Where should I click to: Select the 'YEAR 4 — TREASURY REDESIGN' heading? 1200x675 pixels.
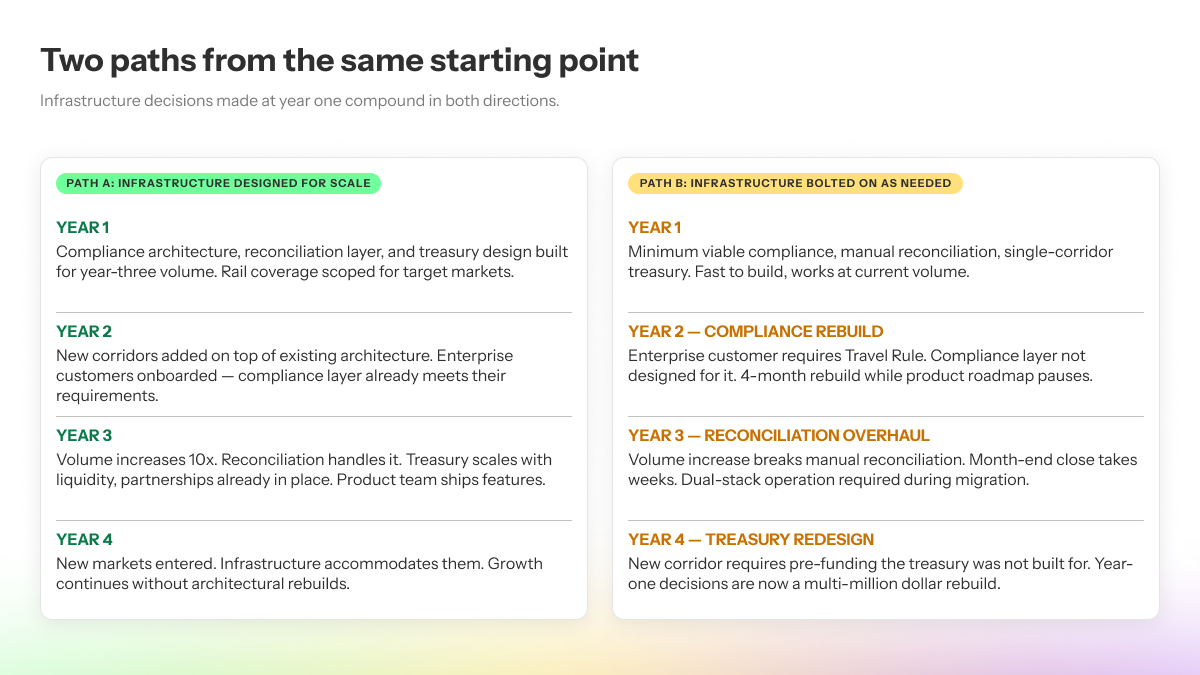[751, 540]
